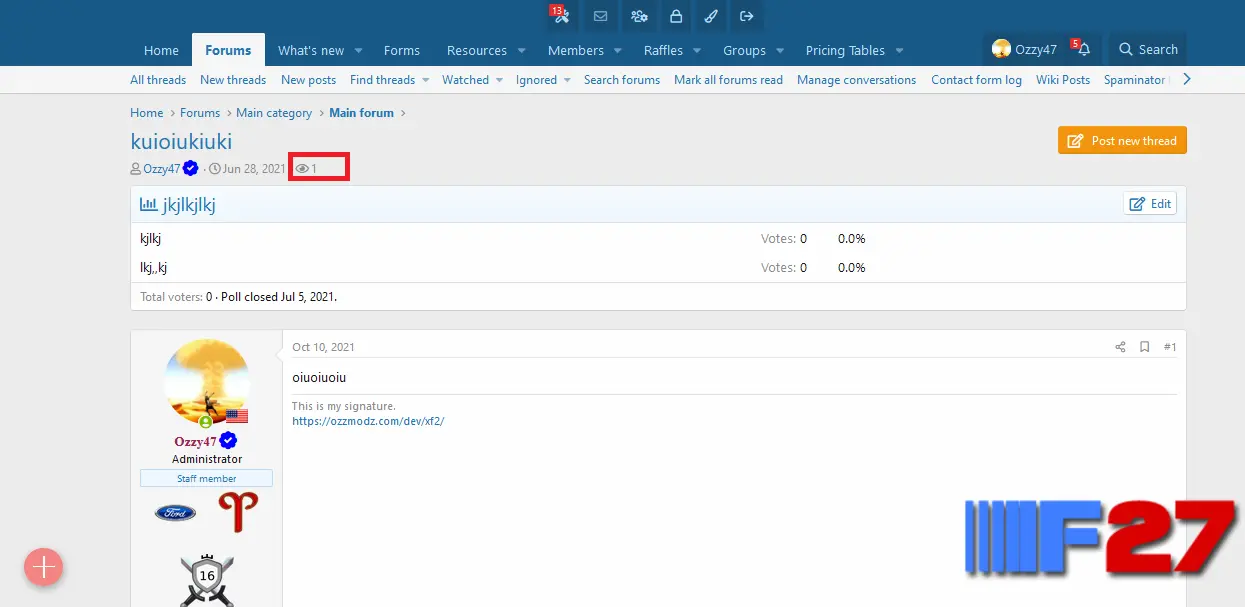The height and width of the screenshot is (607, 1245).
Task: Click the red floating plus button
Action: click(x=44, y=567)
